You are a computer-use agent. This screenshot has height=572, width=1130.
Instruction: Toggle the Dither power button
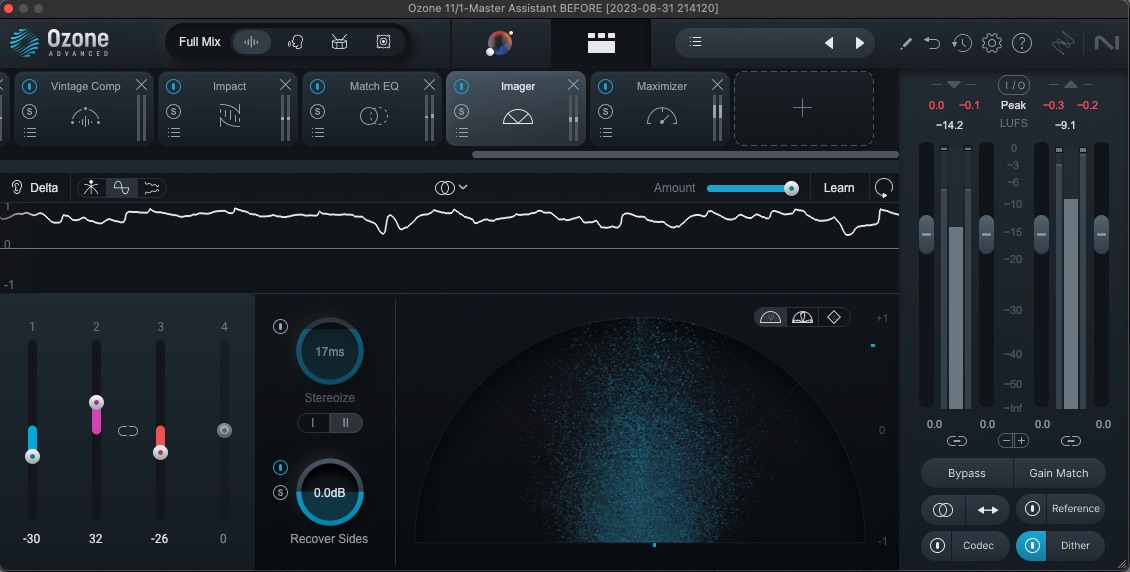click(1031, 545)
